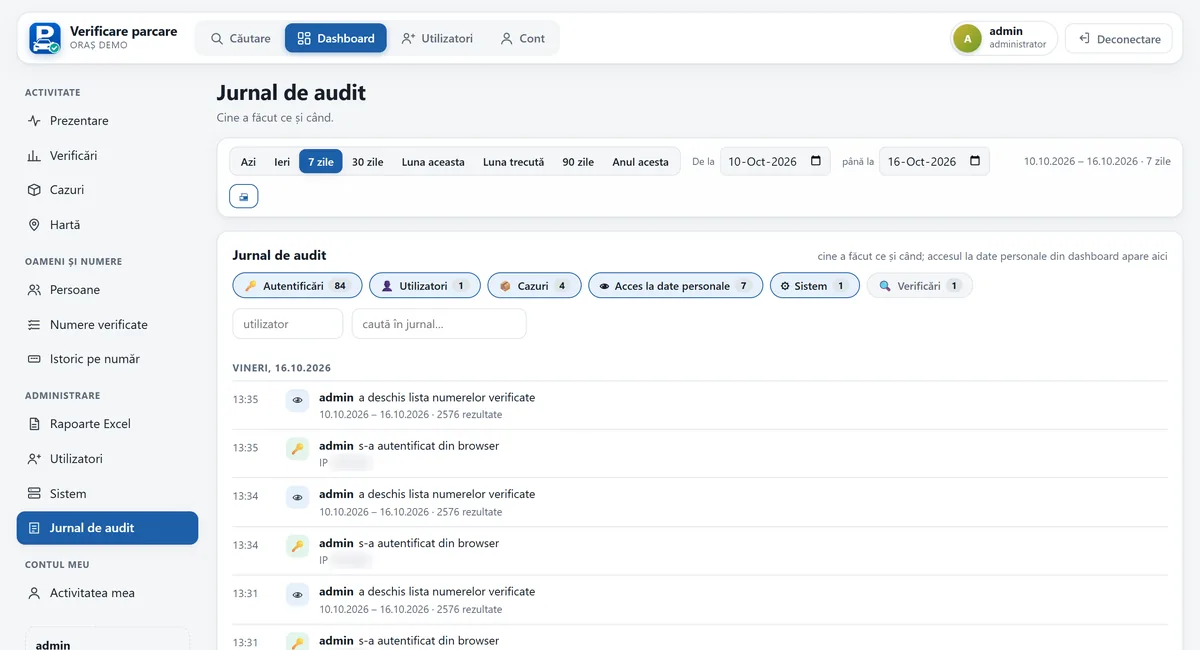The height and width of the screenshot is (650, 1200).
Task: Open the Utilizatori tab in top navigation
Action: [x=437, y=38]
